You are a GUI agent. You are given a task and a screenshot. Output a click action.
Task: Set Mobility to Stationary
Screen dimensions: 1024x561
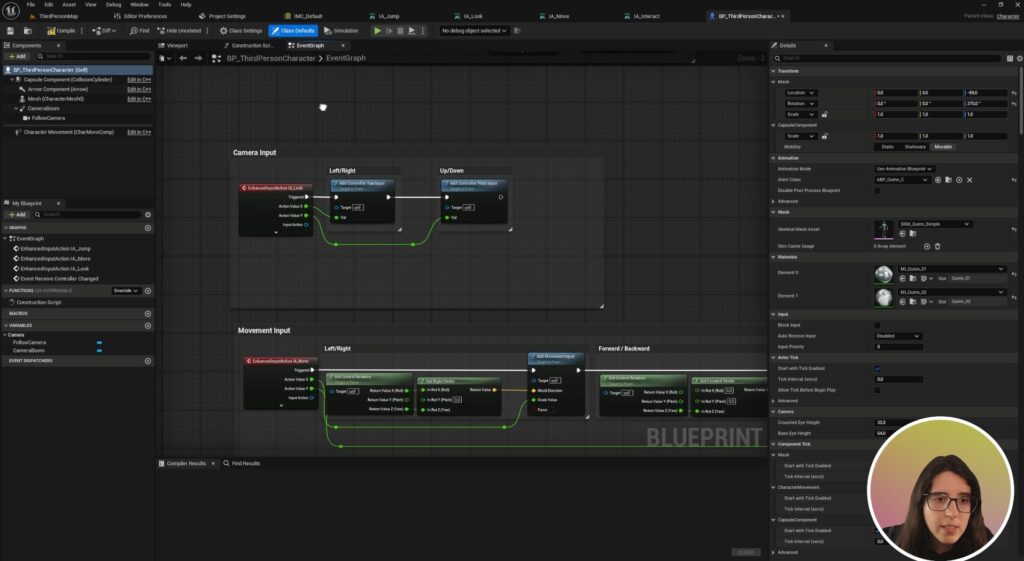(x=915, y=147)
